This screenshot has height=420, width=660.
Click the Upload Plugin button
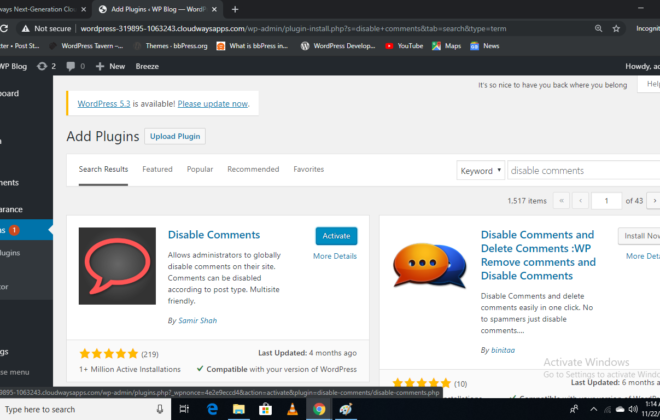point(175,136)
